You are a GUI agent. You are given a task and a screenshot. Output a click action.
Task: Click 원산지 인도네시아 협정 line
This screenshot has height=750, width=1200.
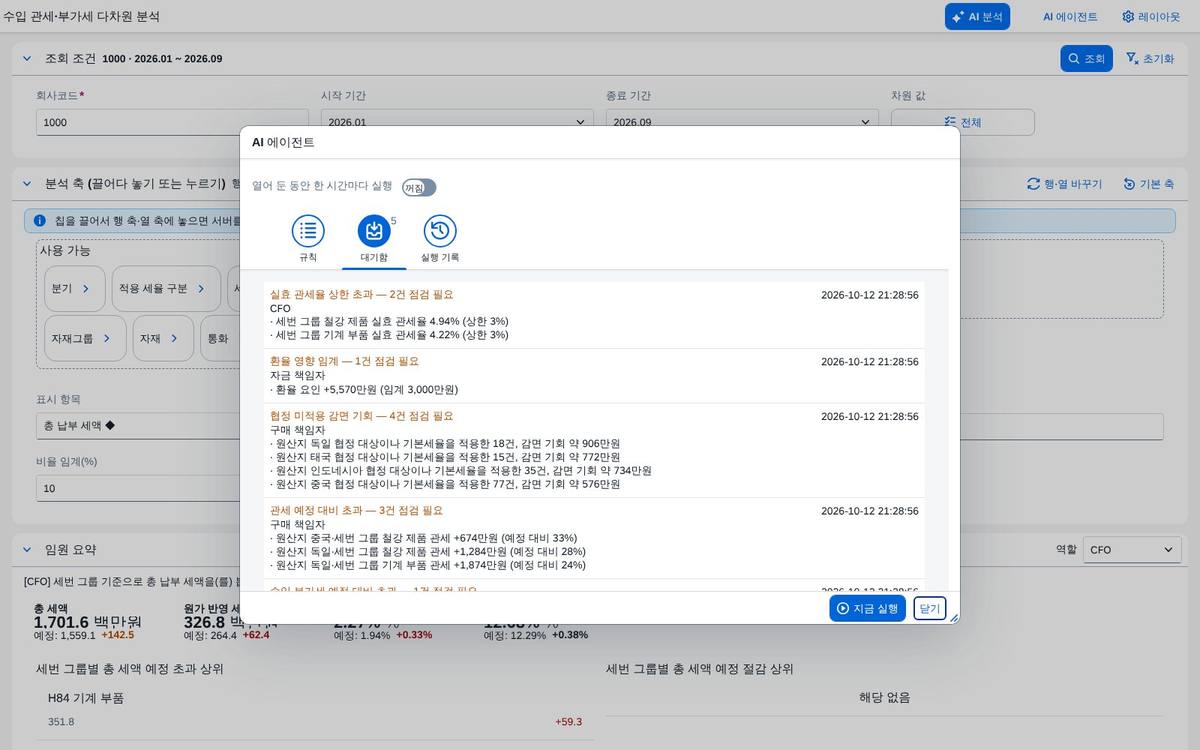pos(461,470)
